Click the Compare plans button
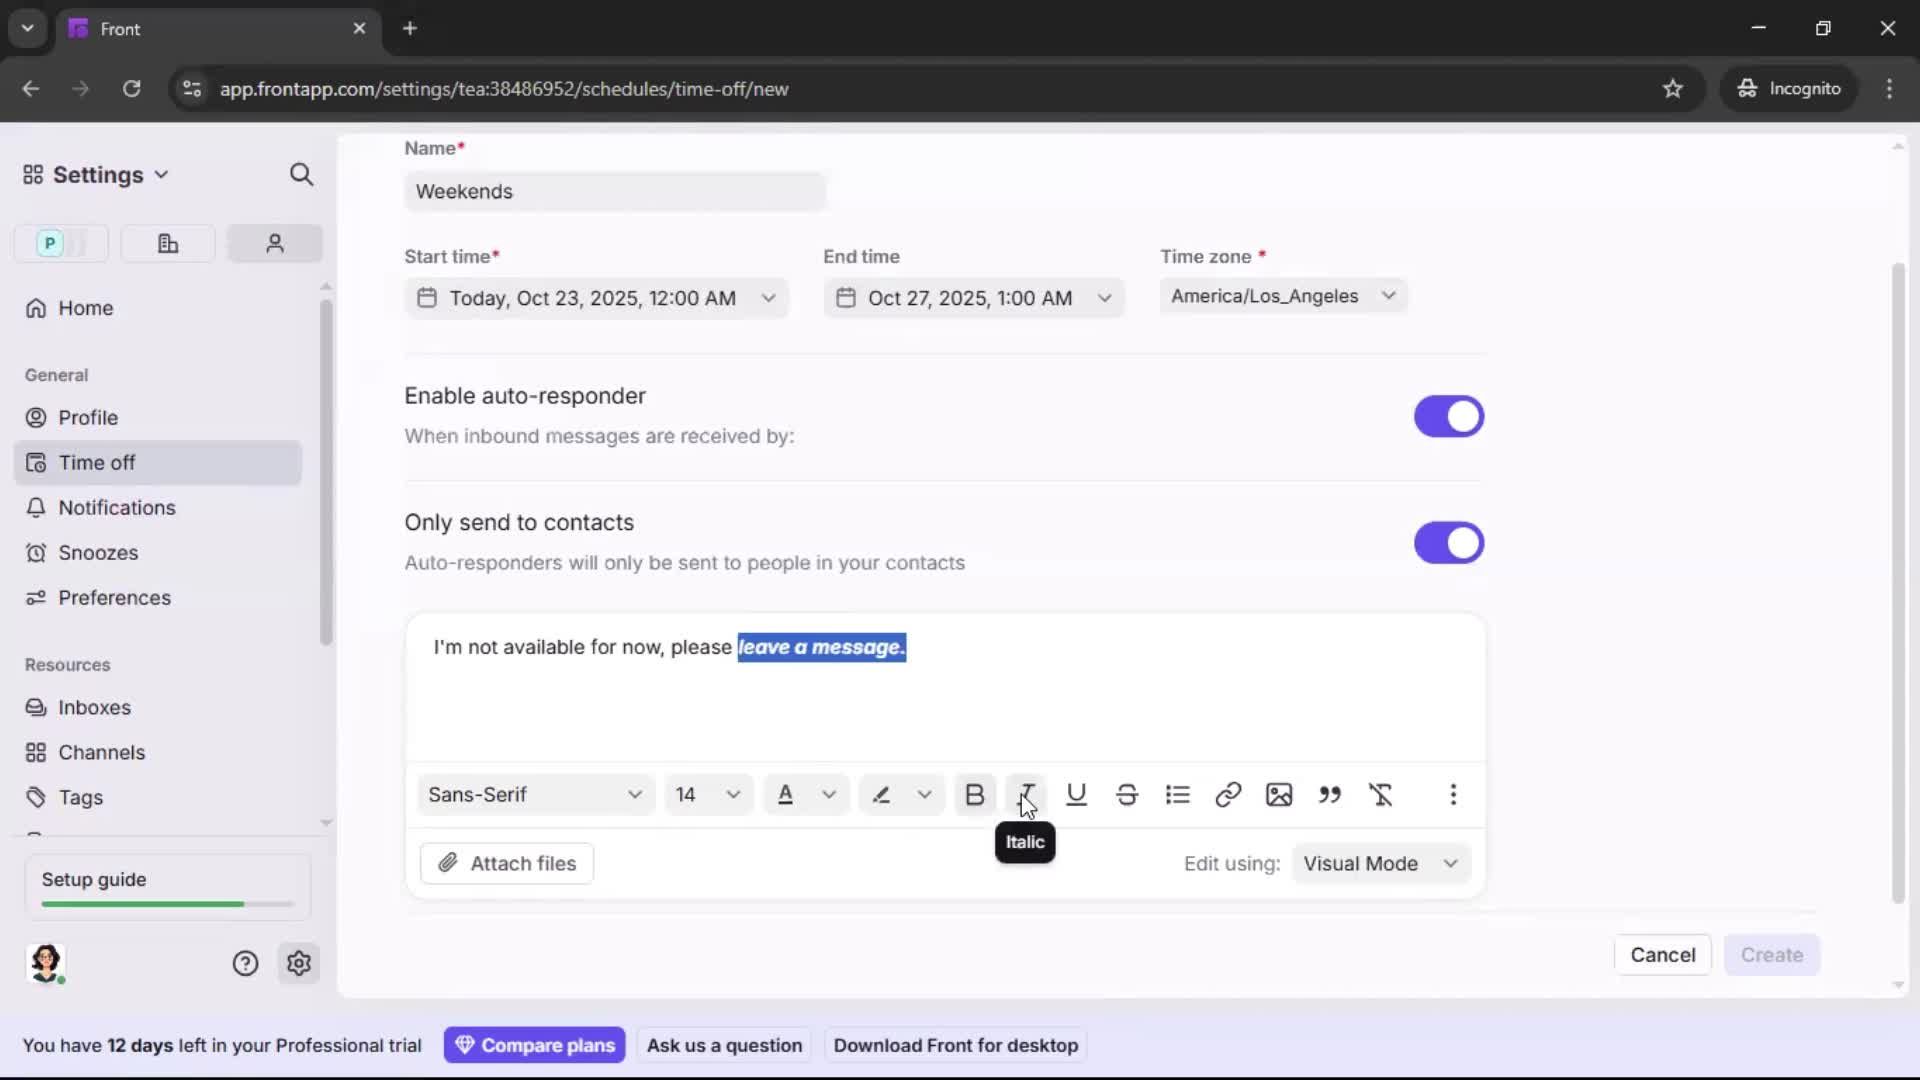1920x1080 pixels. click(x=535, y=1045)
